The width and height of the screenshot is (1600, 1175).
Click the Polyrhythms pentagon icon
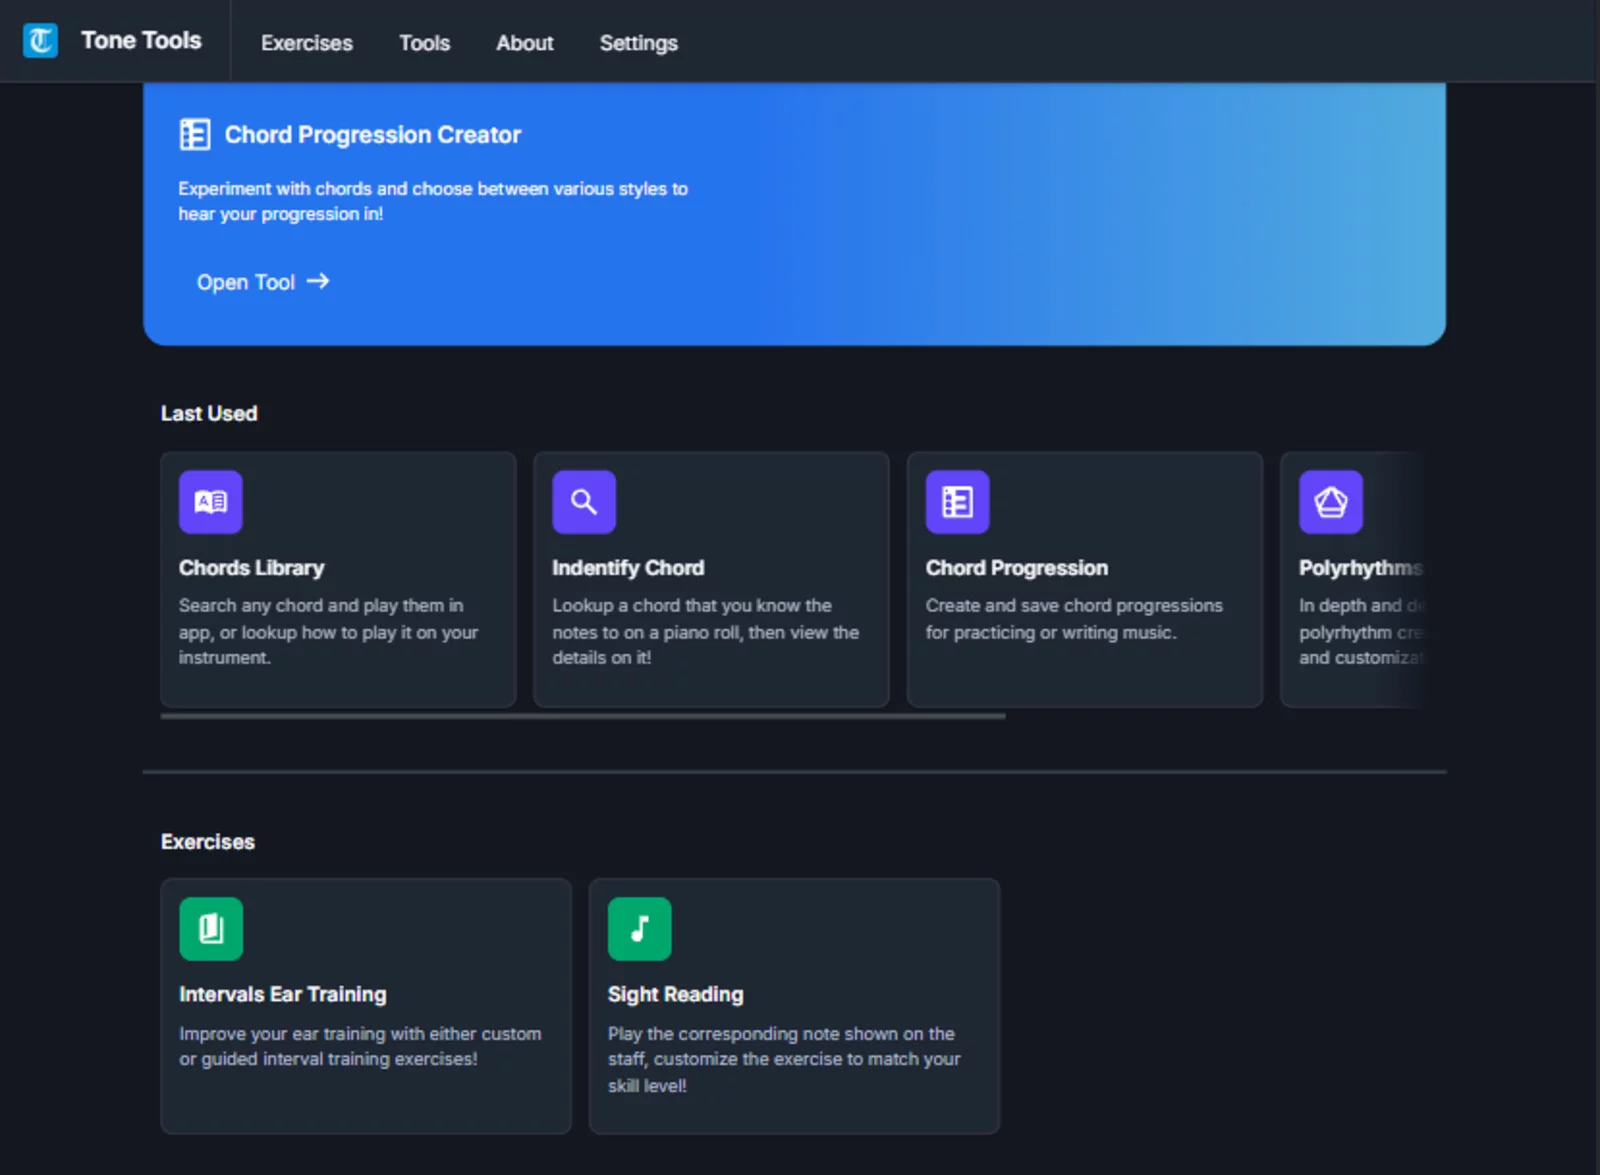[x=1331, y=502]
